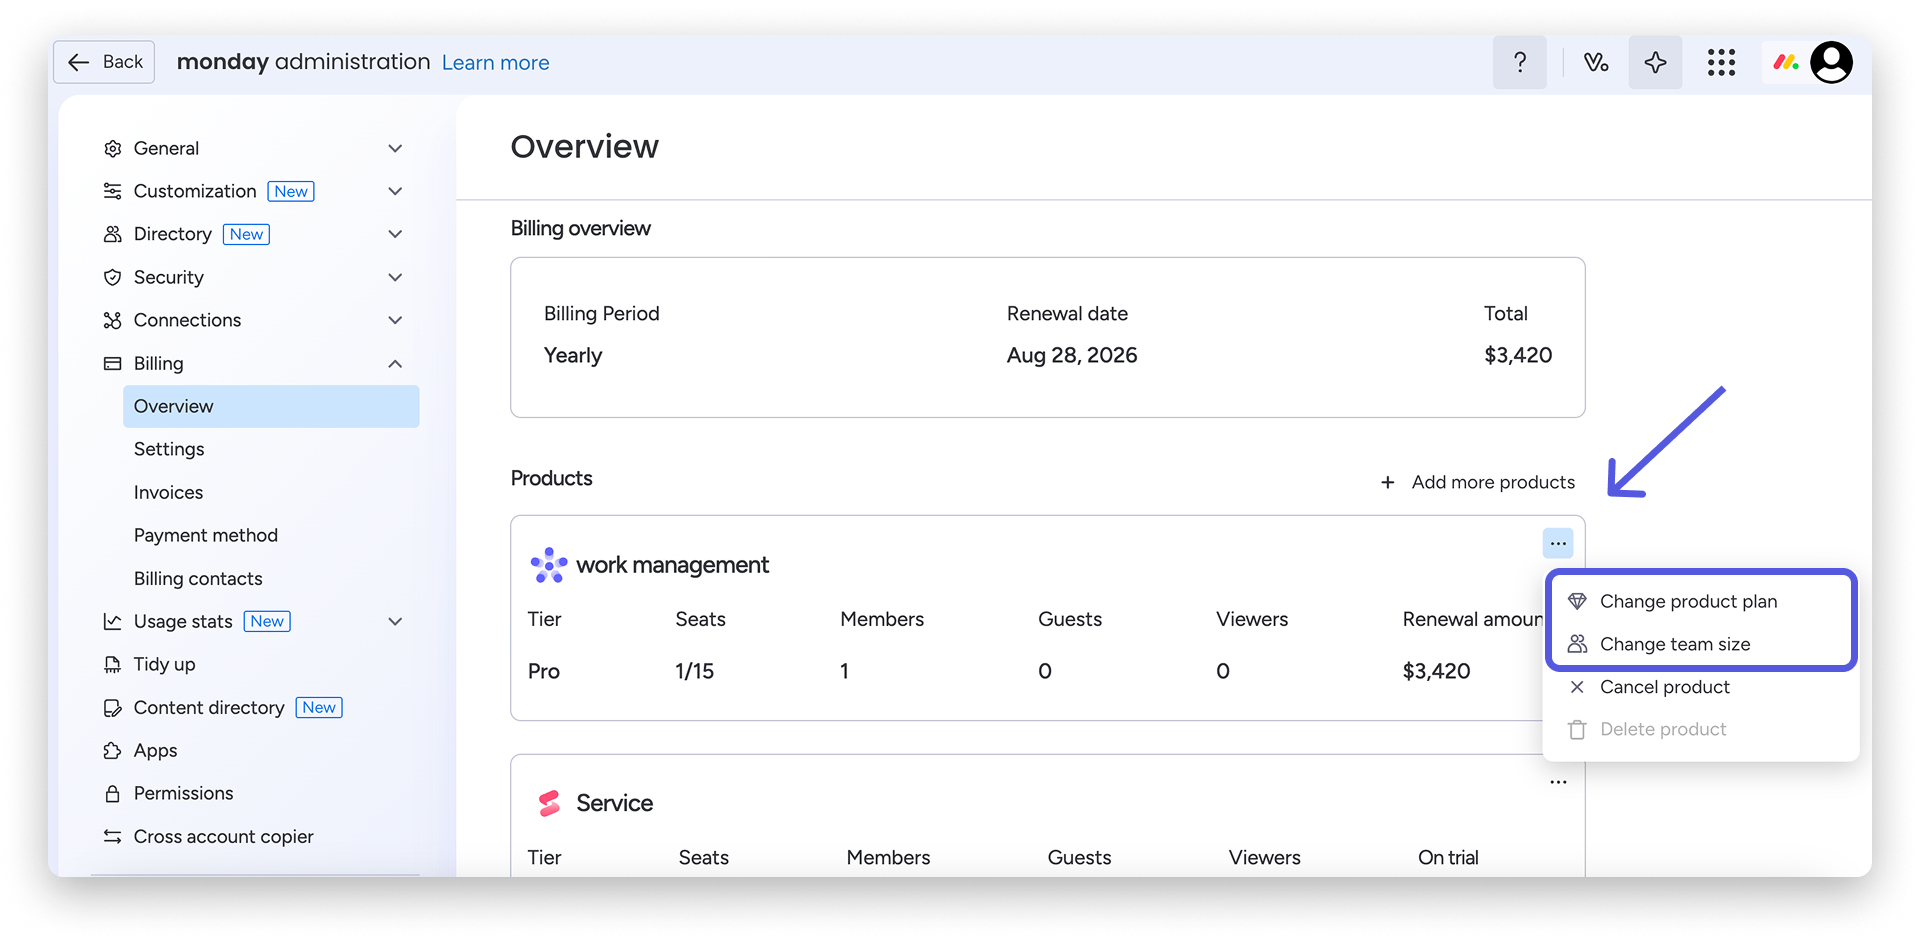Viewport: 1920px width, 942px height.
Task: Click the monday vibe icon in header
Action: pyautogui.click(x=1596, y=62)
